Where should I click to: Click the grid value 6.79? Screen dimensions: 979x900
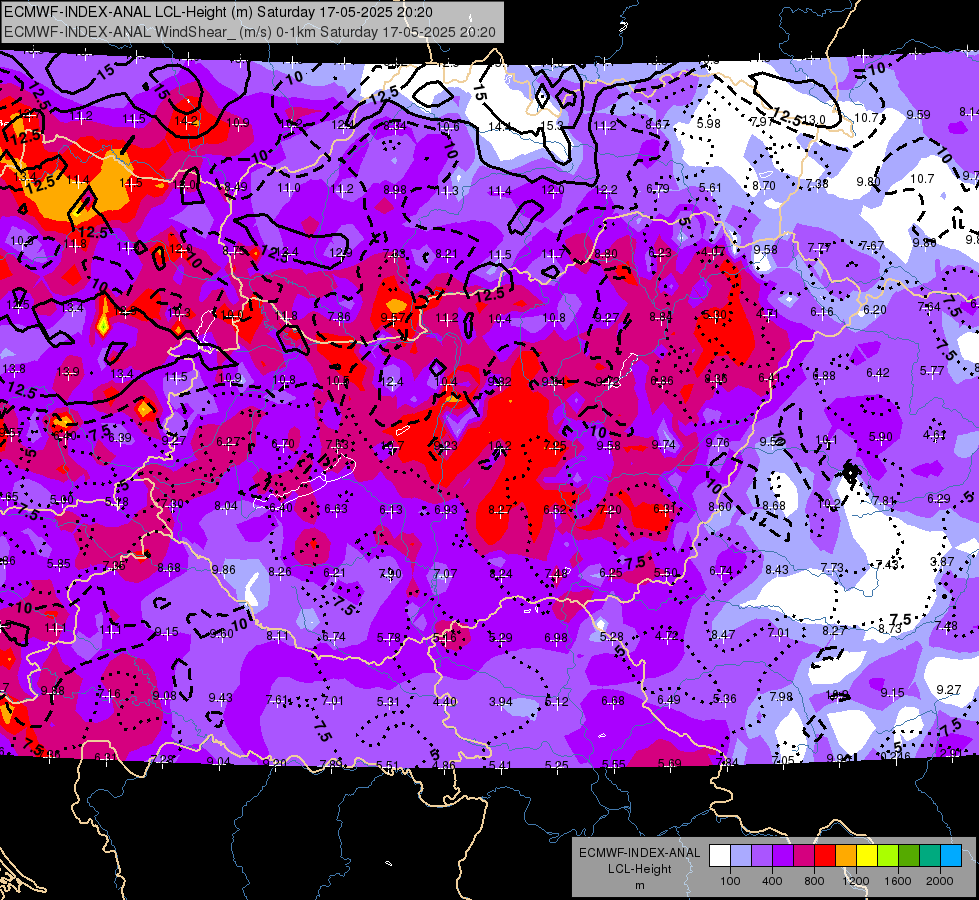click(x=658, y=189)
